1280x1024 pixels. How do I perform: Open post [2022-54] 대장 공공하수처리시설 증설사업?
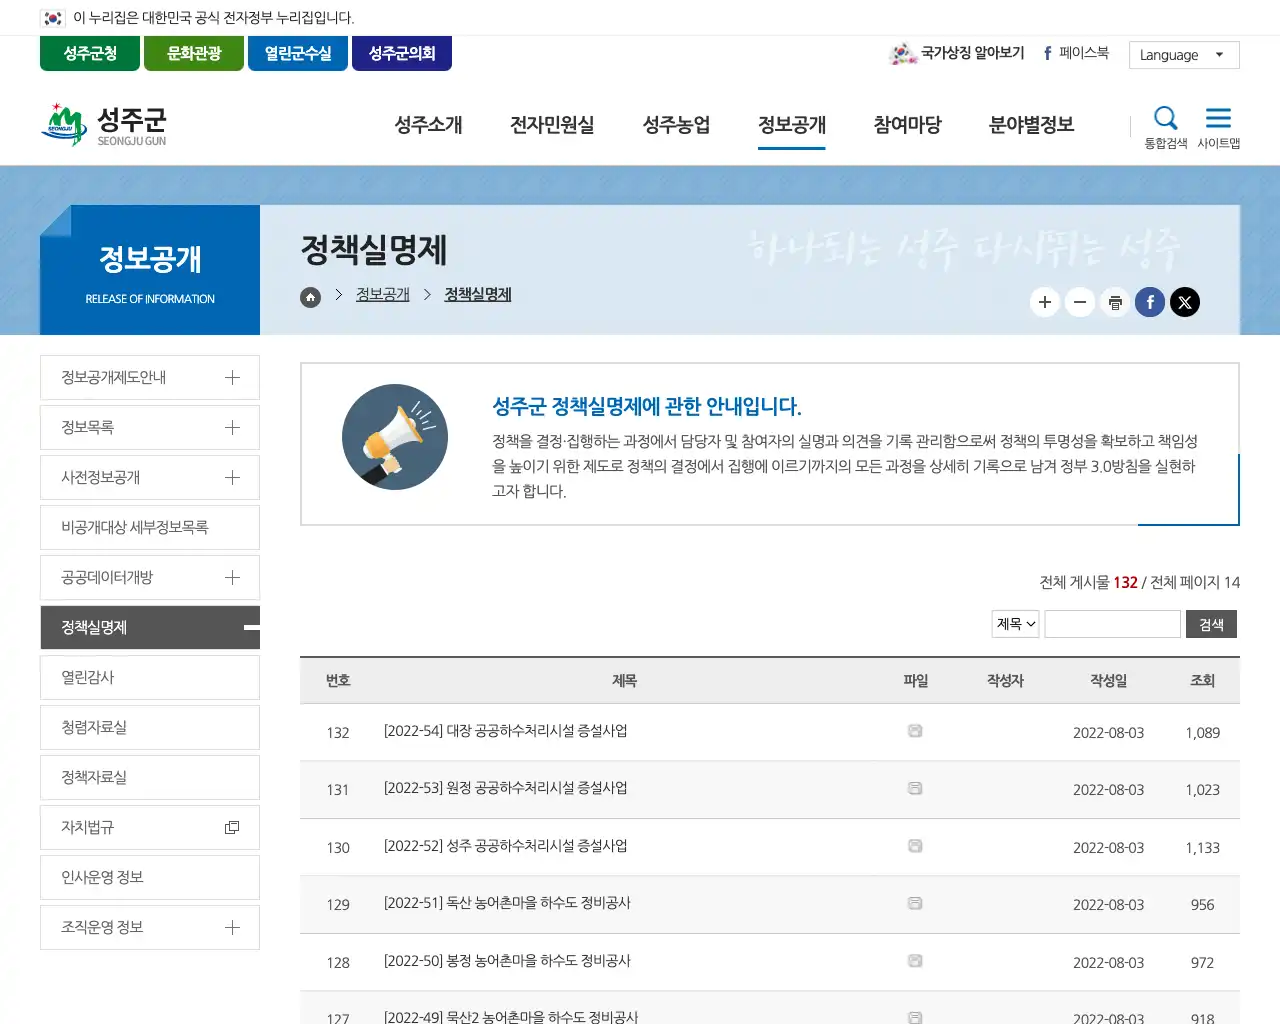click(505, 731)
